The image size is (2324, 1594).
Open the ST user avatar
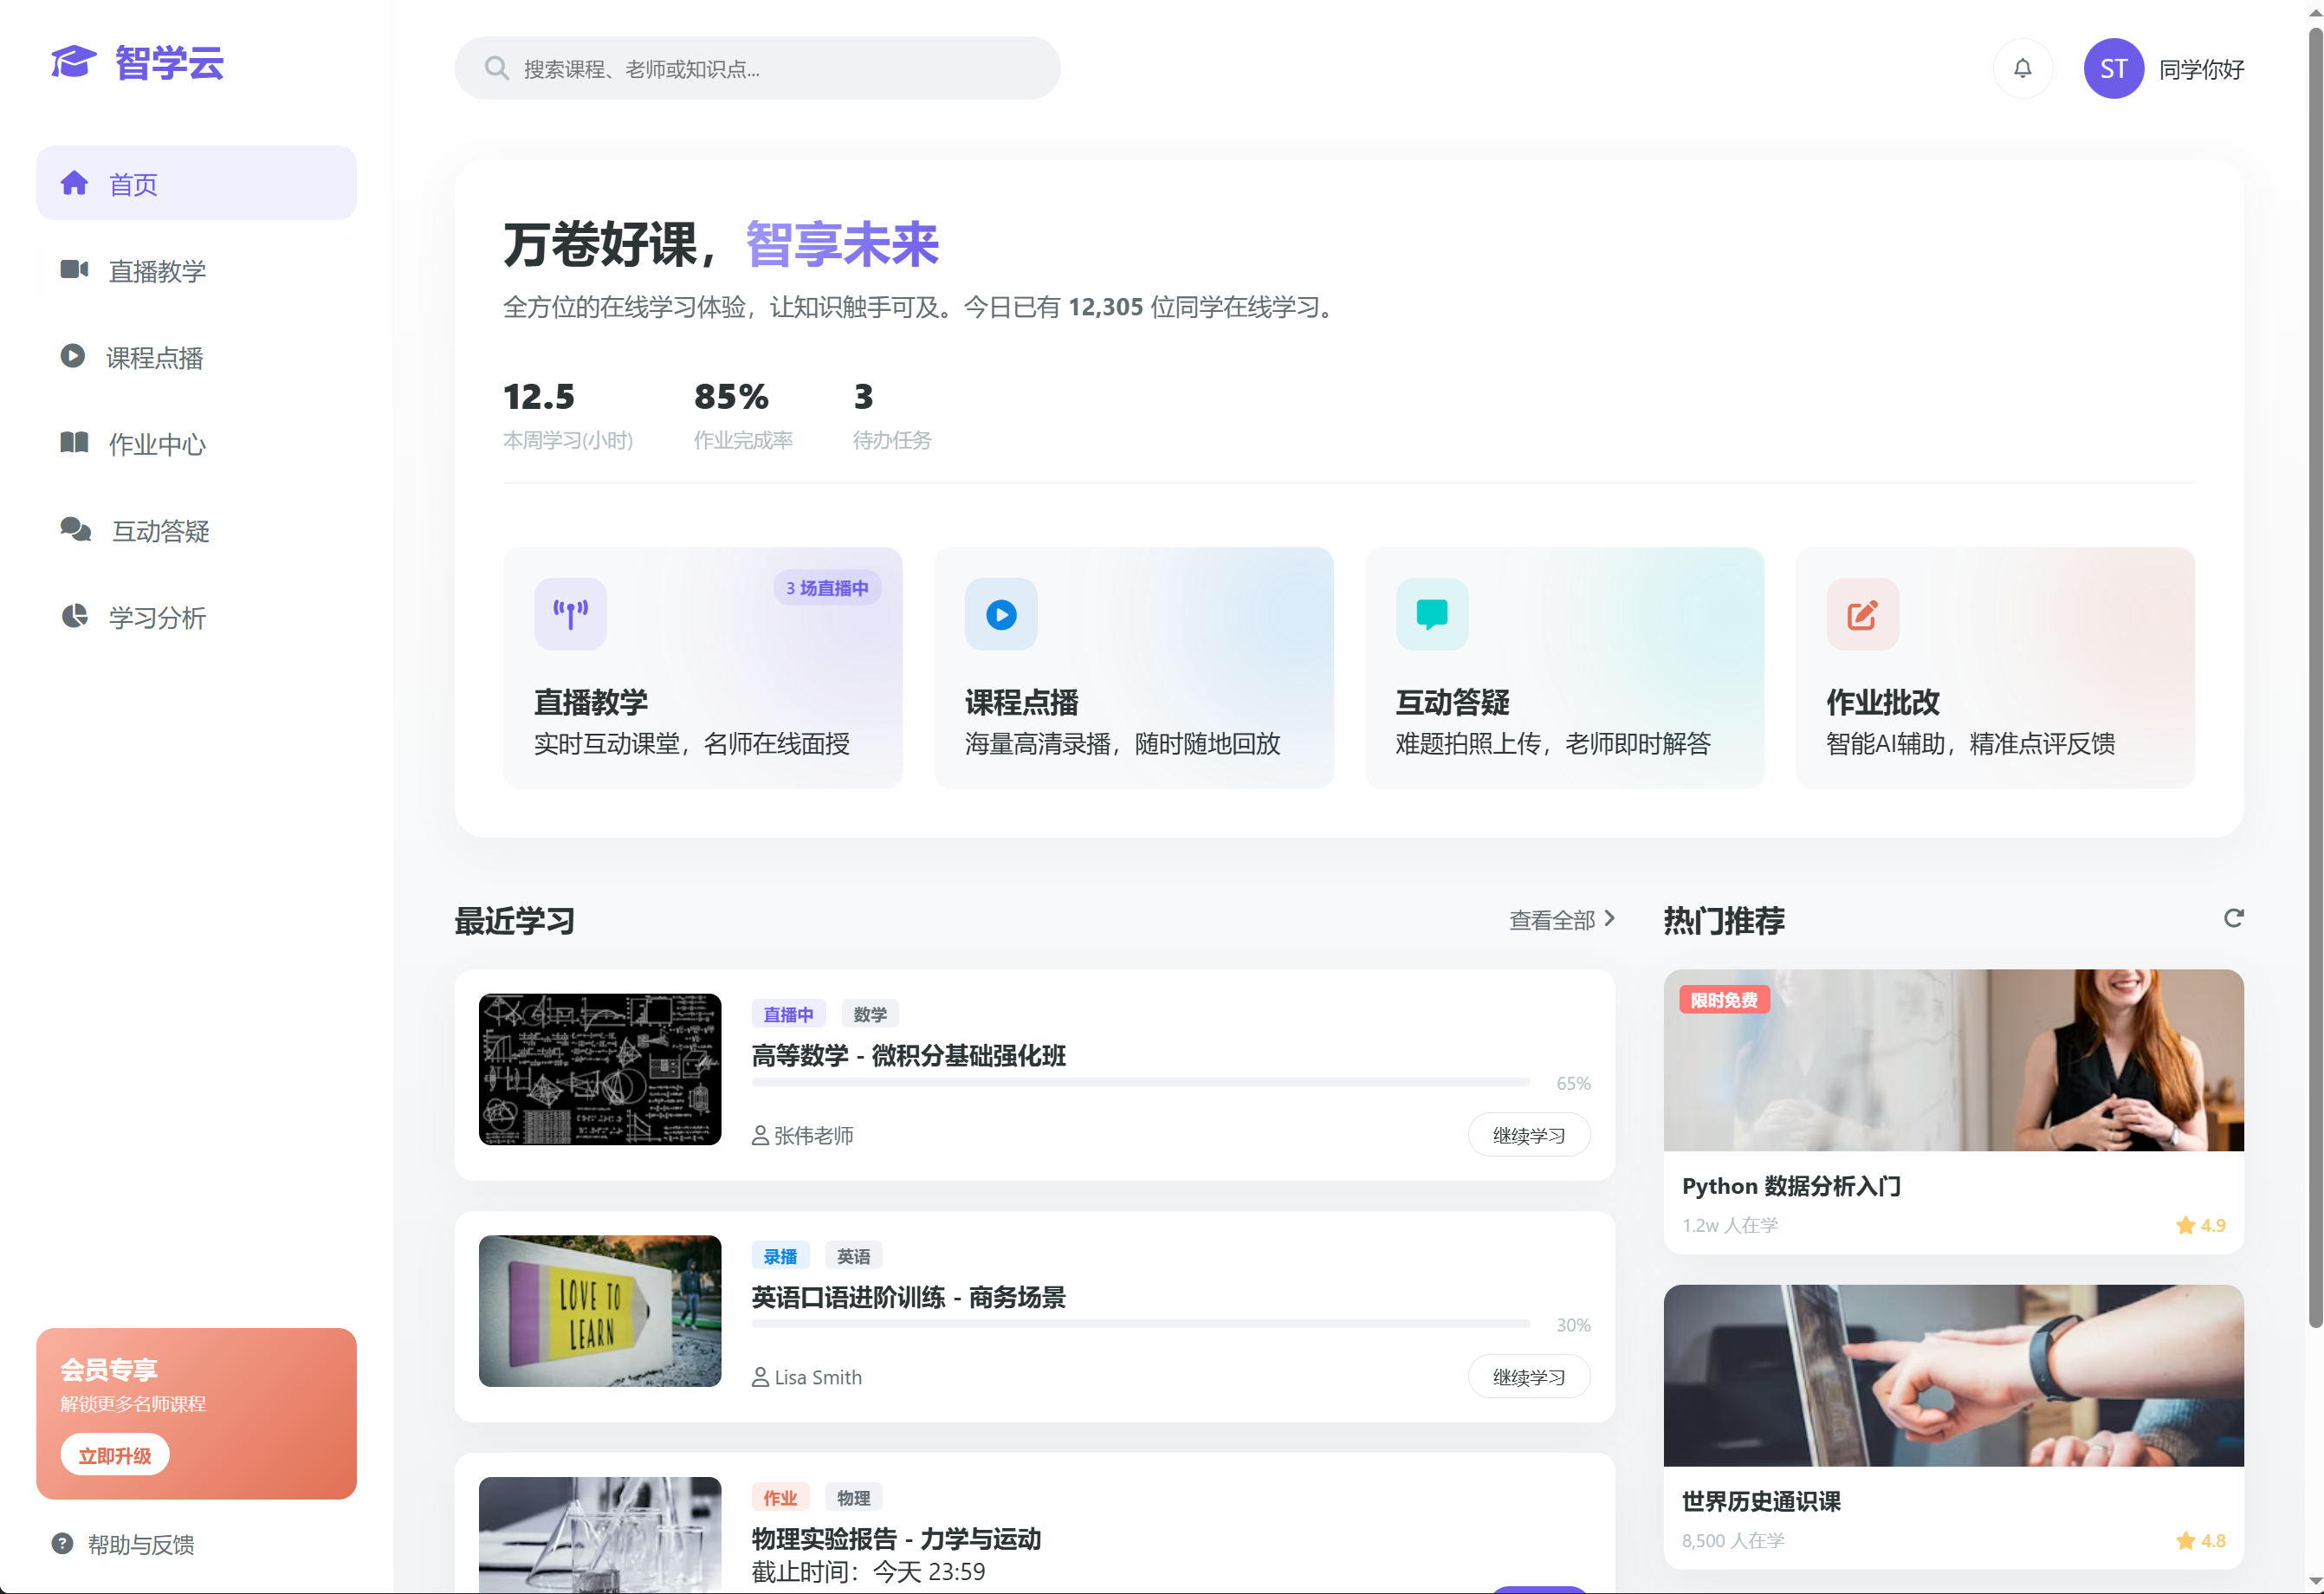pyautogui.click(x=2113, y=68)
